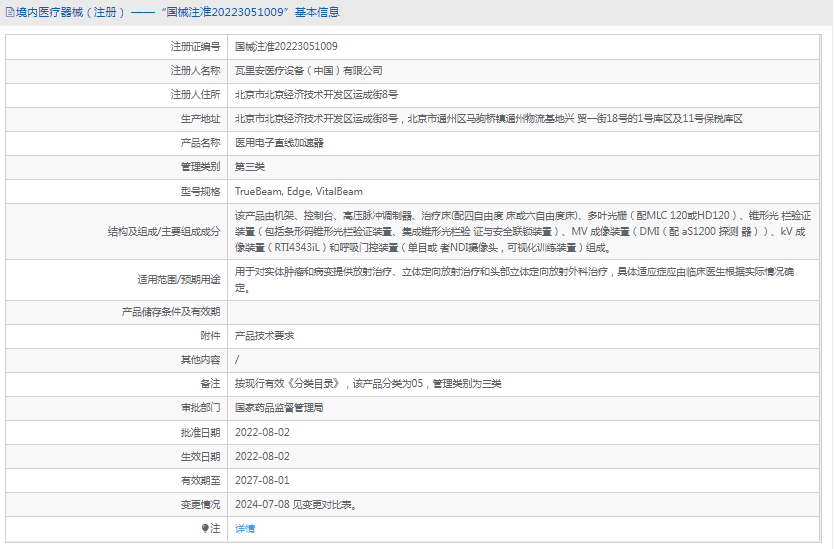Click the 适用范围/预期用途 label
This screenshot has height=549, width=834.
point(179,279)
